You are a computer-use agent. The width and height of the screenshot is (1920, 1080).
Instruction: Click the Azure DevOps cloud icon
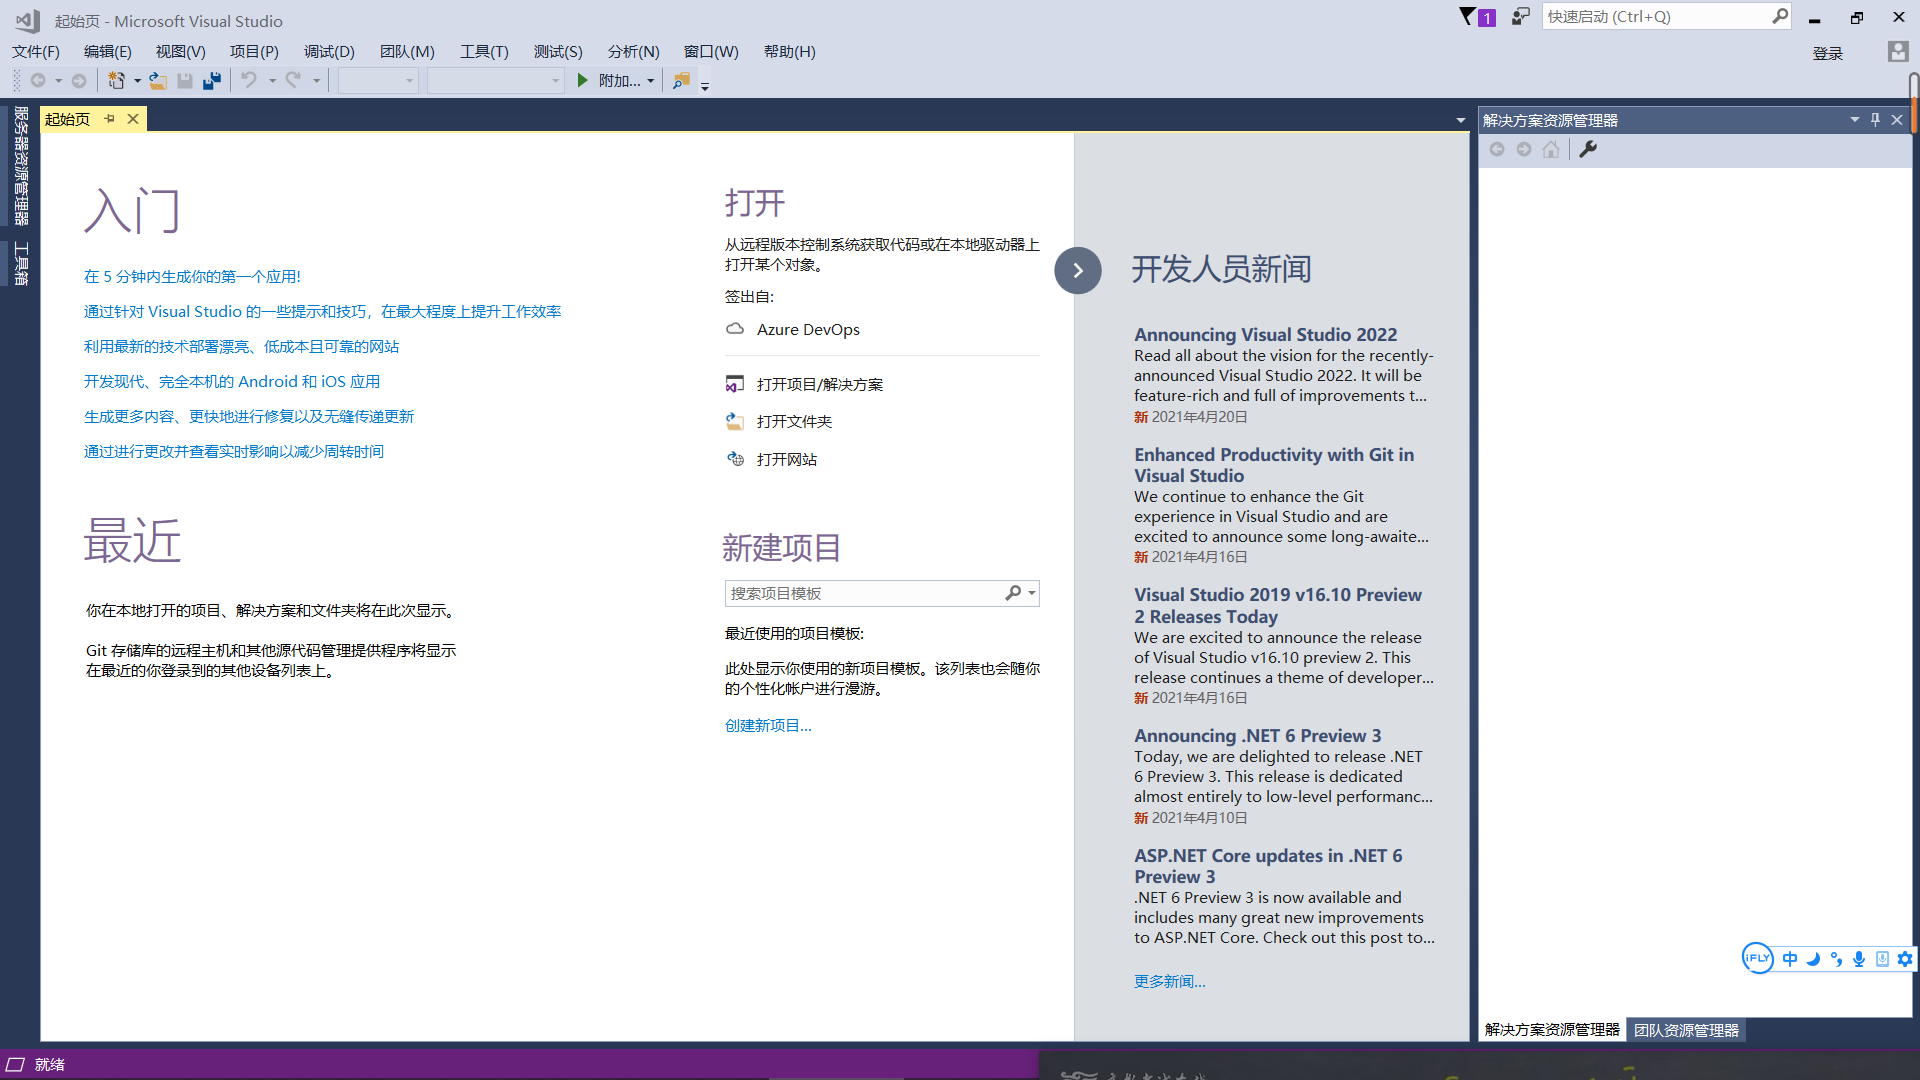click(735, 329)
